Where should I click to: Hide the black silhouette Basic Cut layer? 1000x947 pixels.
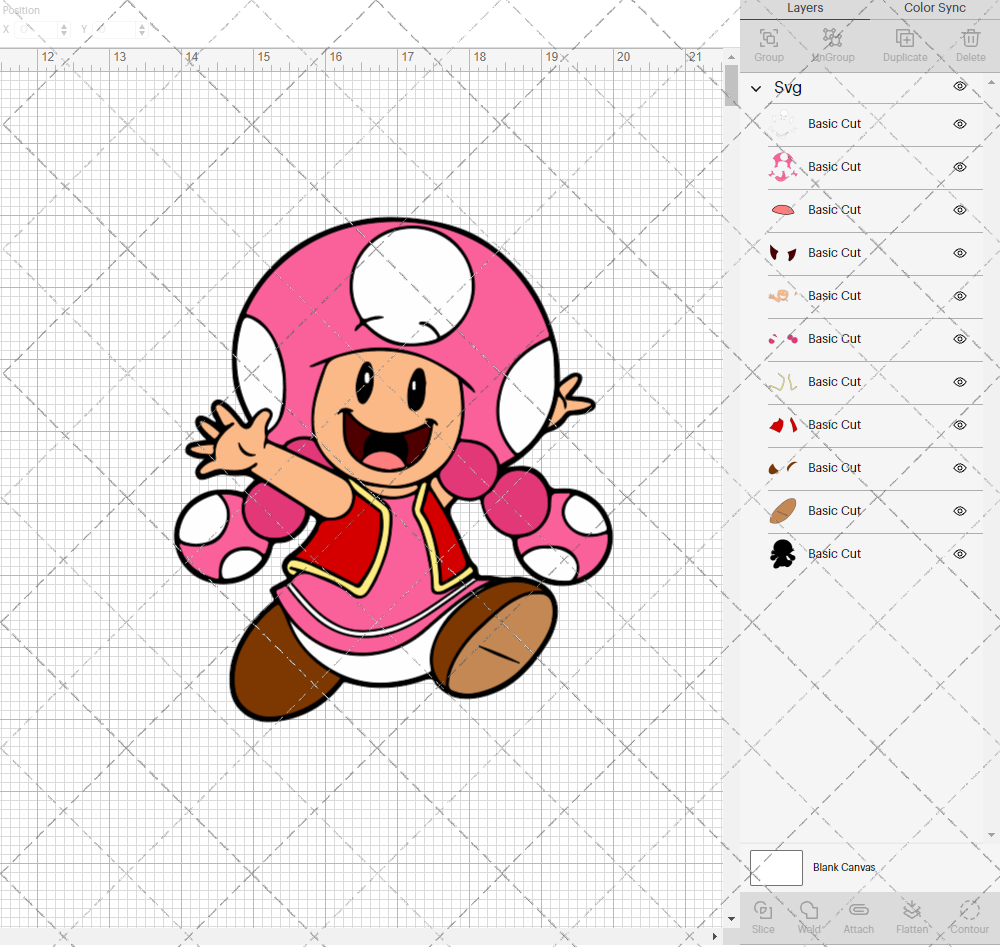(x=959, y=554)
